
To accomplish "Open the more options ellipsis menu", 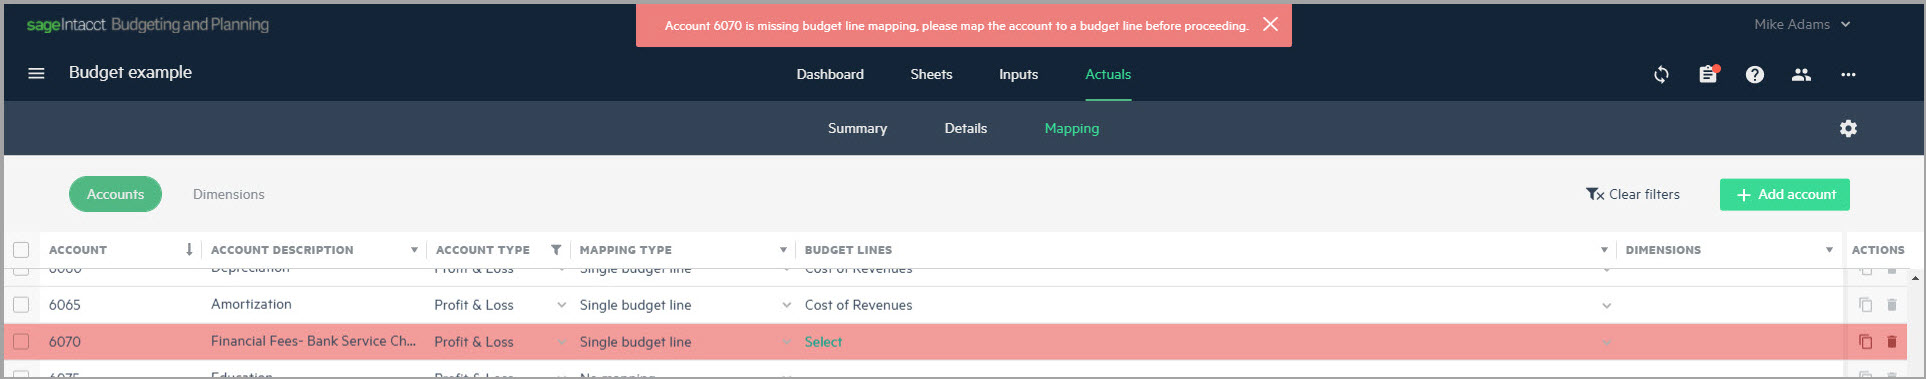I will pyautogui.click(x=1848, y=74).
